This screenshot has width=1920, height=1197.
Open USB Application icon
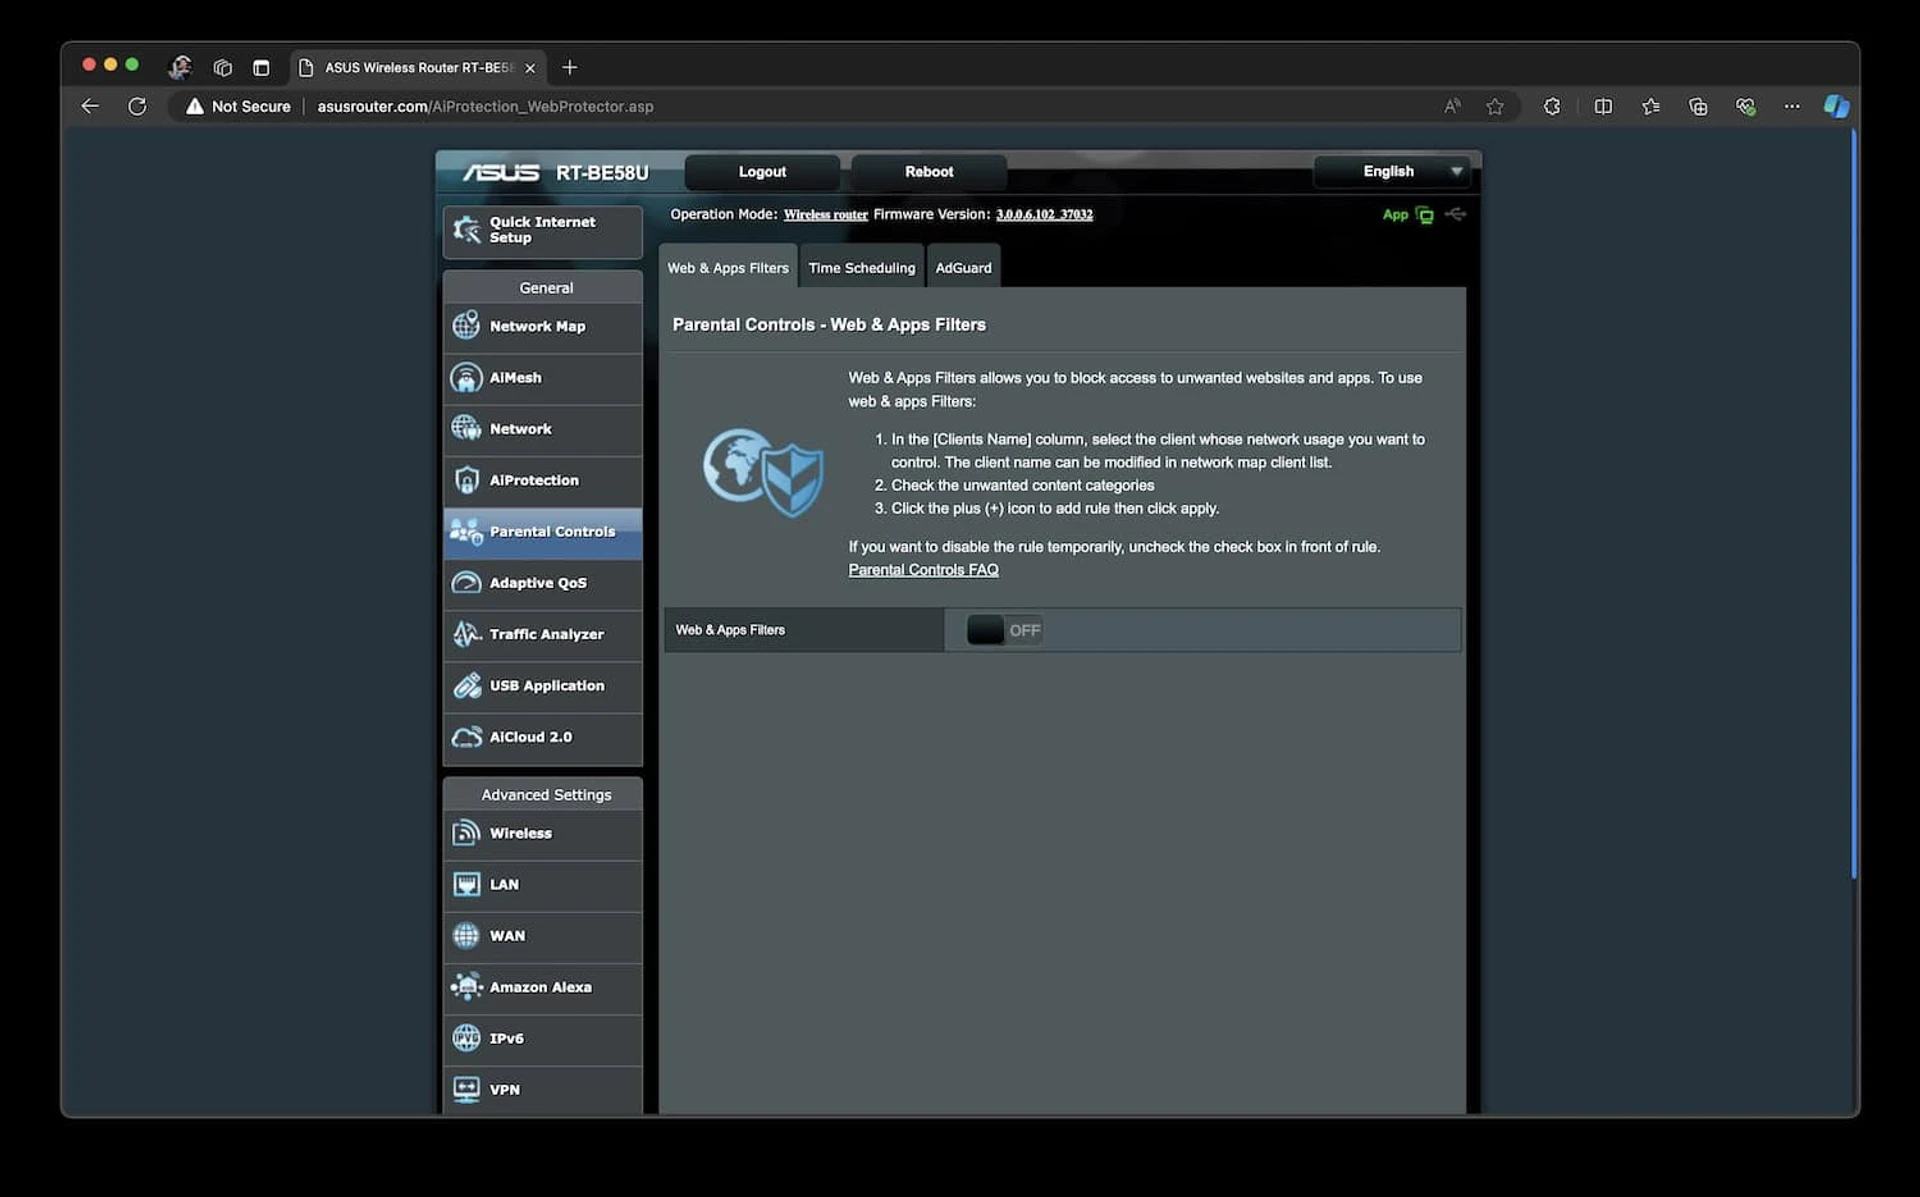tap(466, 685)
